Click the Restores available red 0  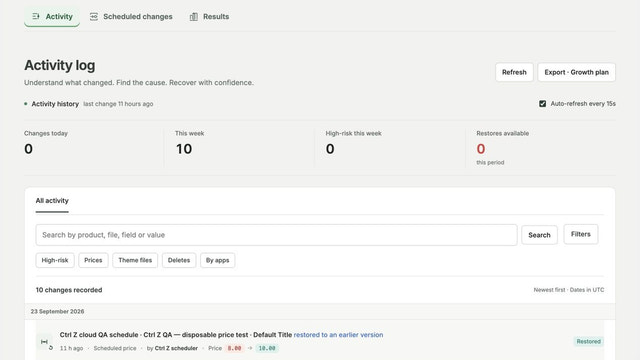(481, 149)
